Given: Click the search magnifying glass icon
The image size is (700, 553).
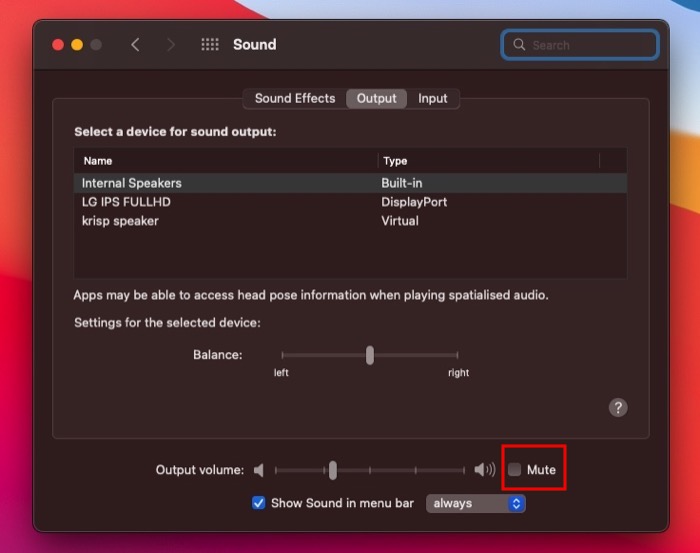Looking at the screenshot, I should point(519,45).
